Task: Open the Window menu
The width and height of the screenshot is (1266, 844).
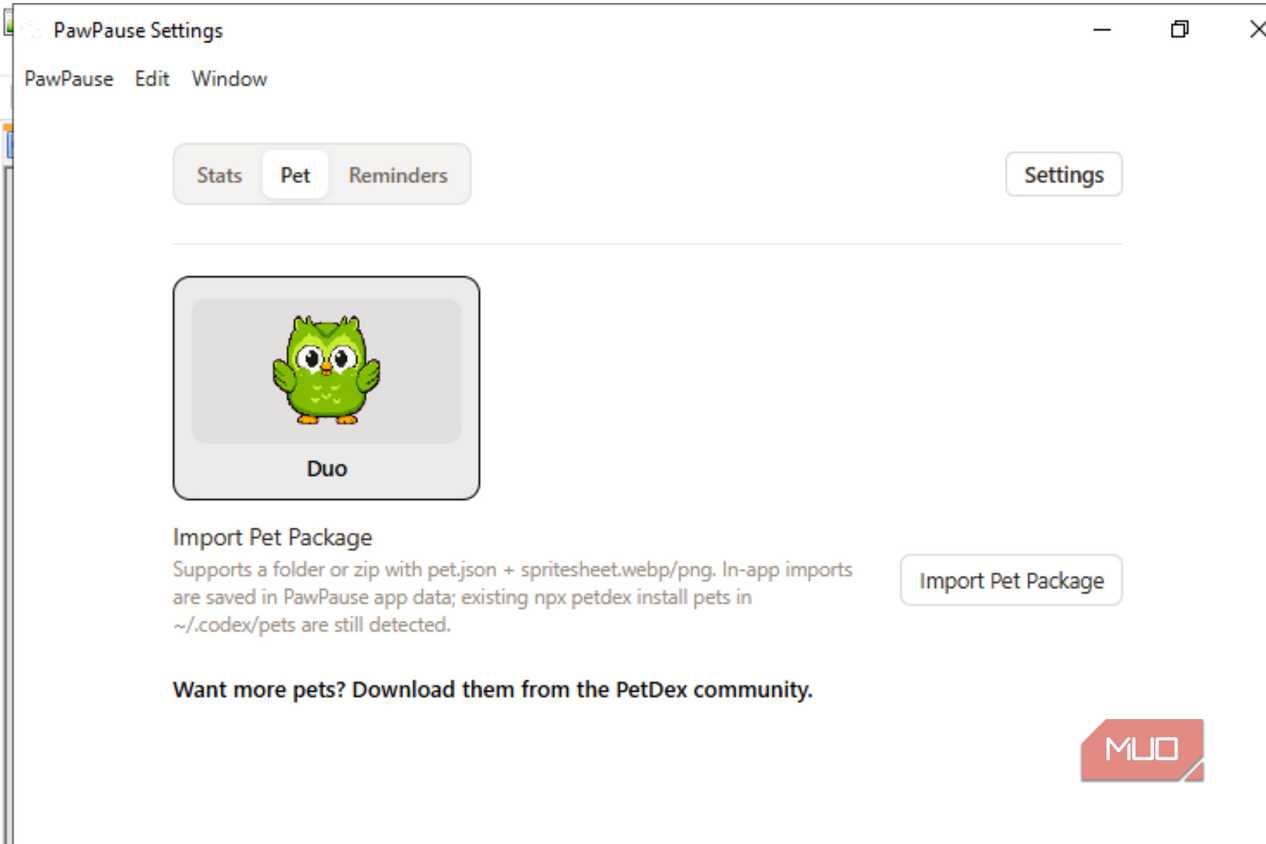Action: [x=229, y=79]
